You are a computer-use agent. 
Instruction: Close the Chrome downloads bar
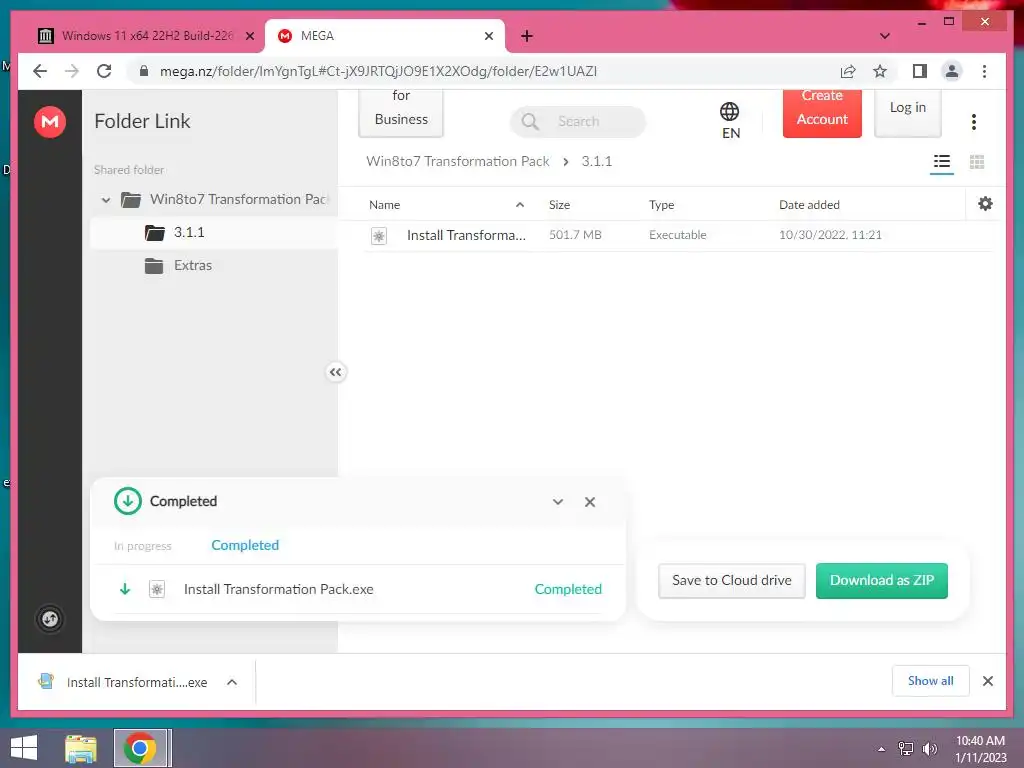tap(988, 681)
